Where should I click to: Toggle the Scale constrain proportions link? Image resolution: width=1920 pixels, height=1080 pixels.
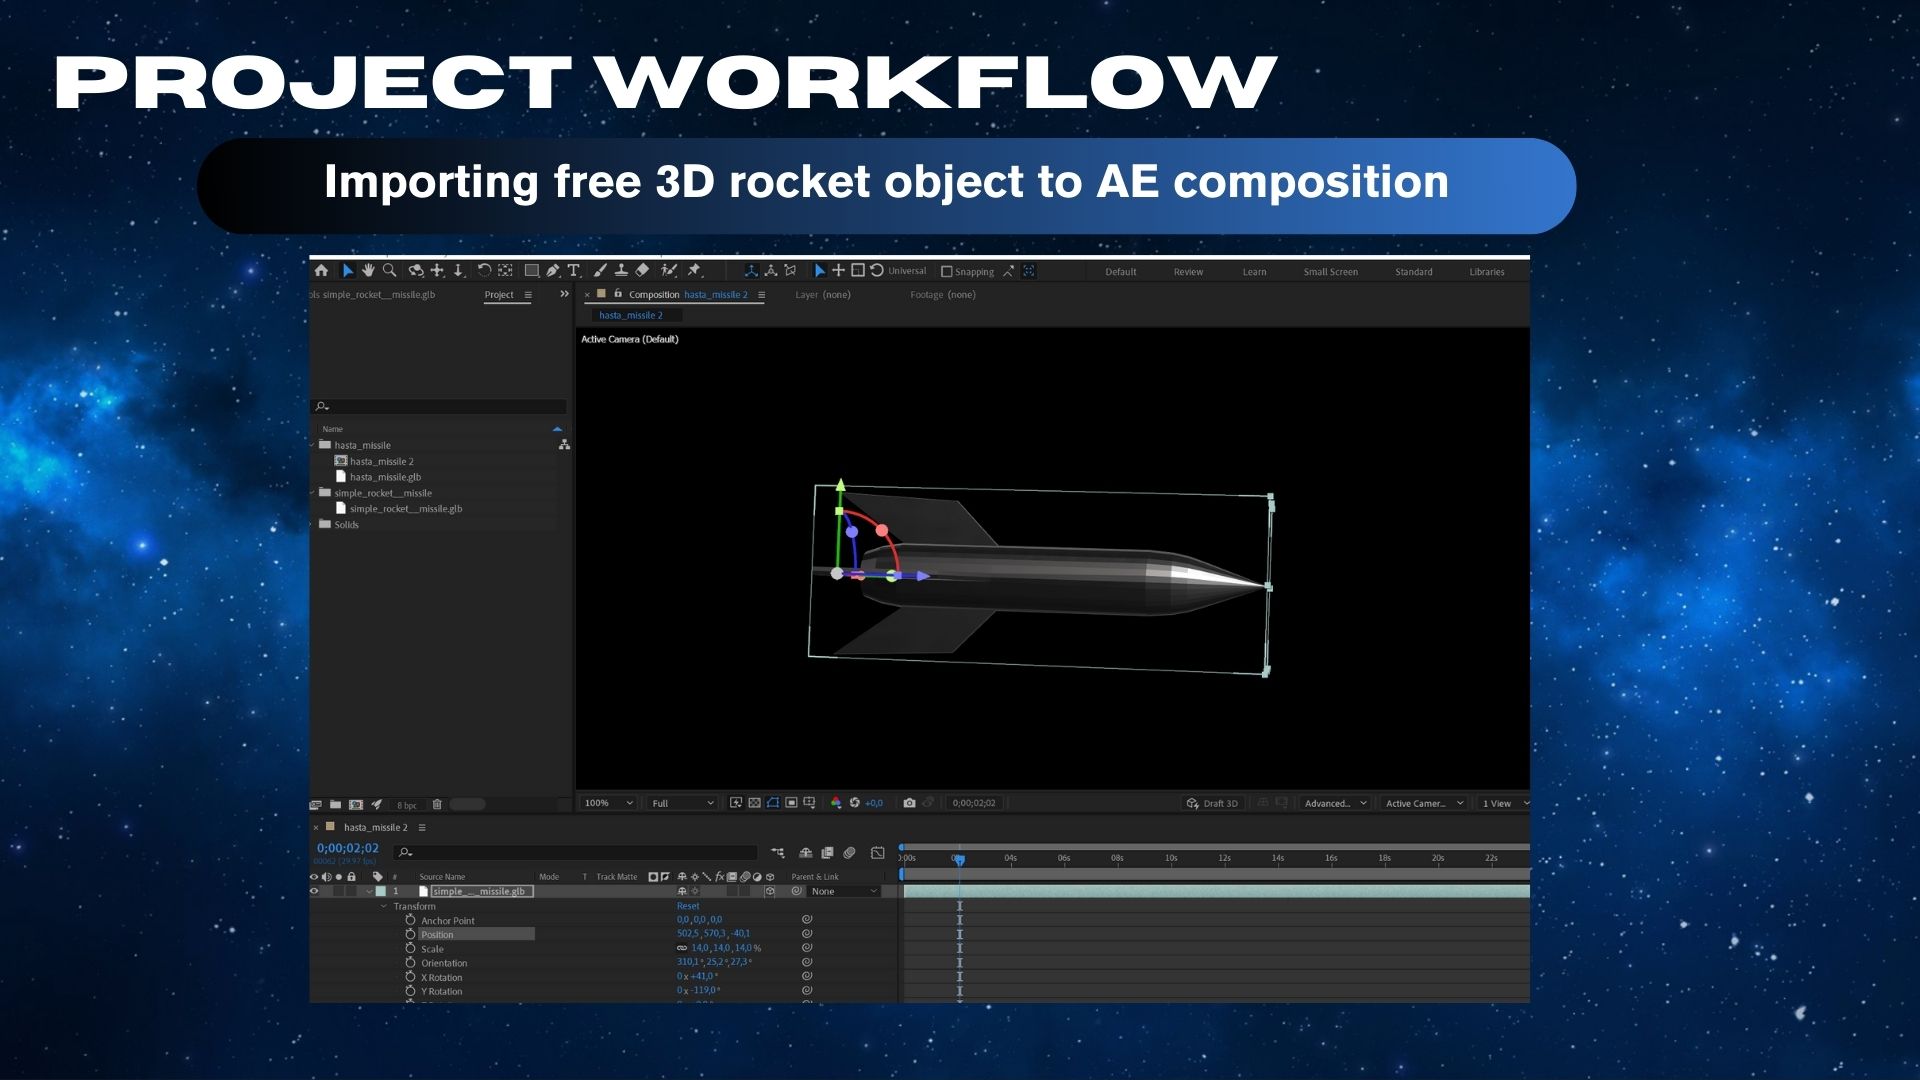pos(682,948)
